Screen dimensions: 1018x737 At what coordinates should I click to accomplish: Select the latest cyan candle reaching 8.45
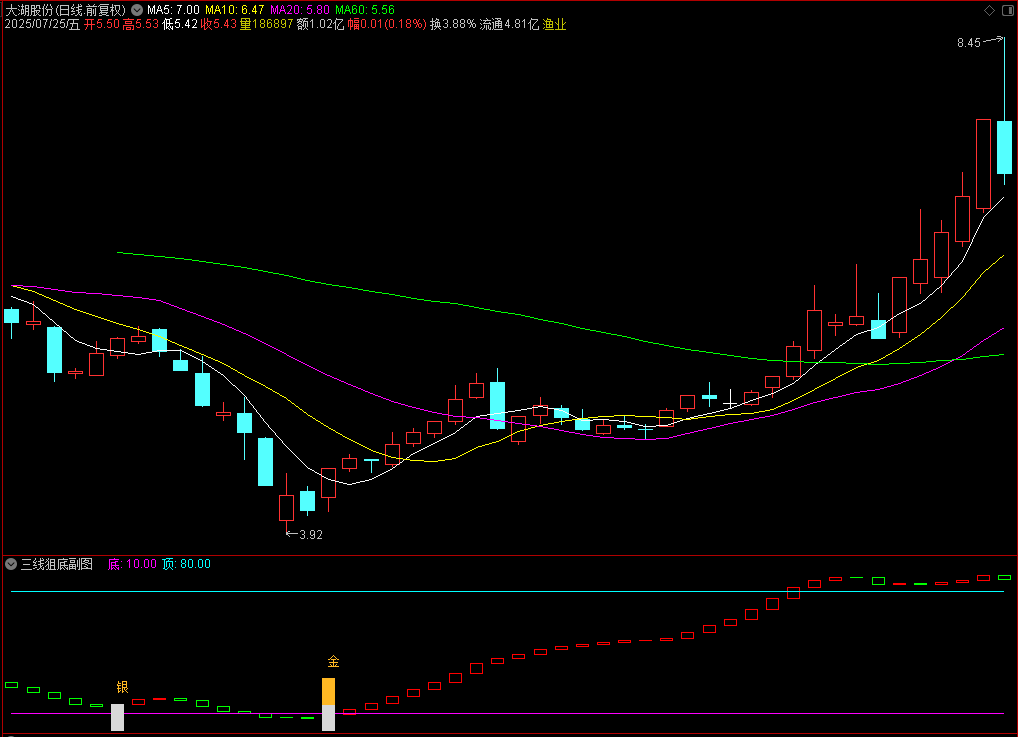coord(1004,147)
